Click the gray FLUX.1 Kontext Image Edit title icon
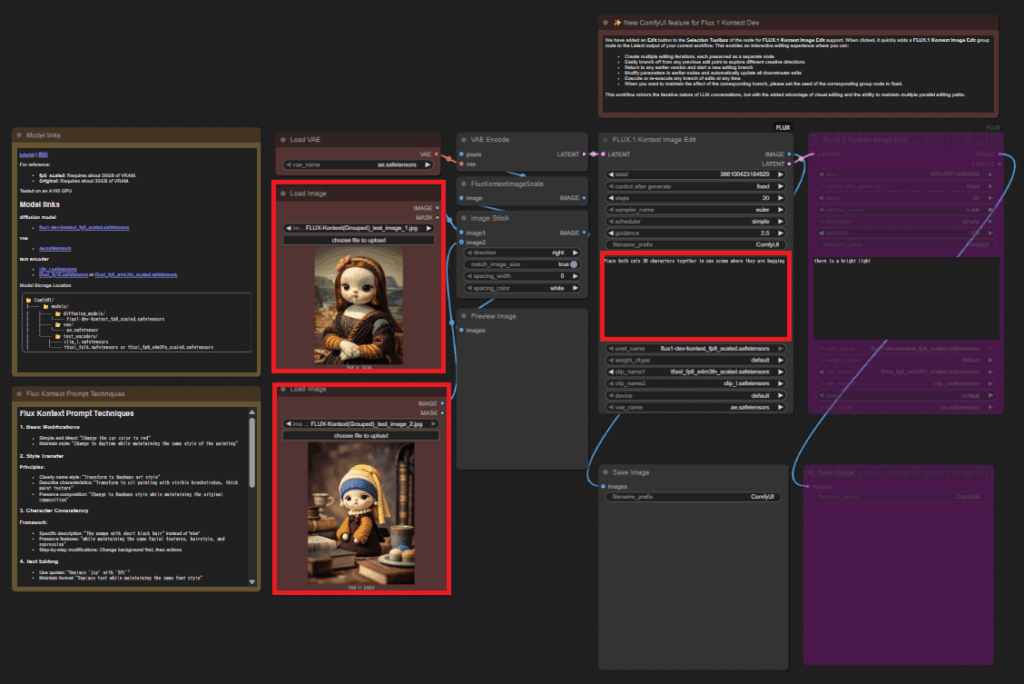The height and width of the screenshot is (684, 1024). 605,140
